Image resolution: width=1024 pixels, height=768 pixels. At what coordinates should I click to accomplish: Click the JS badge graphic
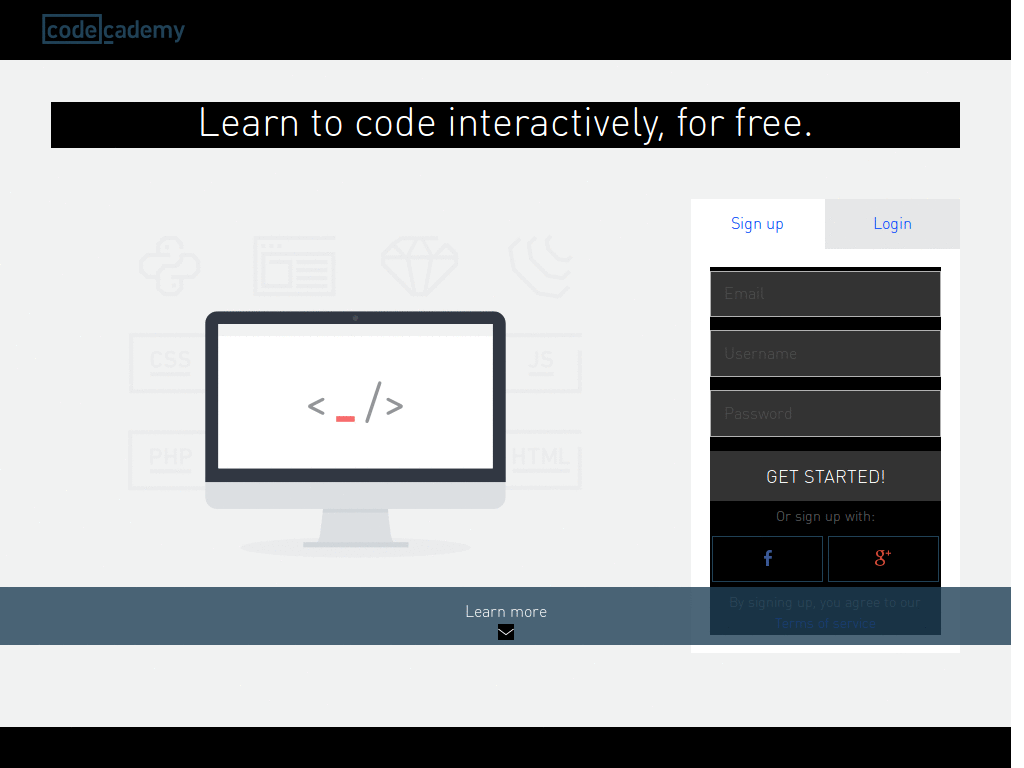[541, 362]
